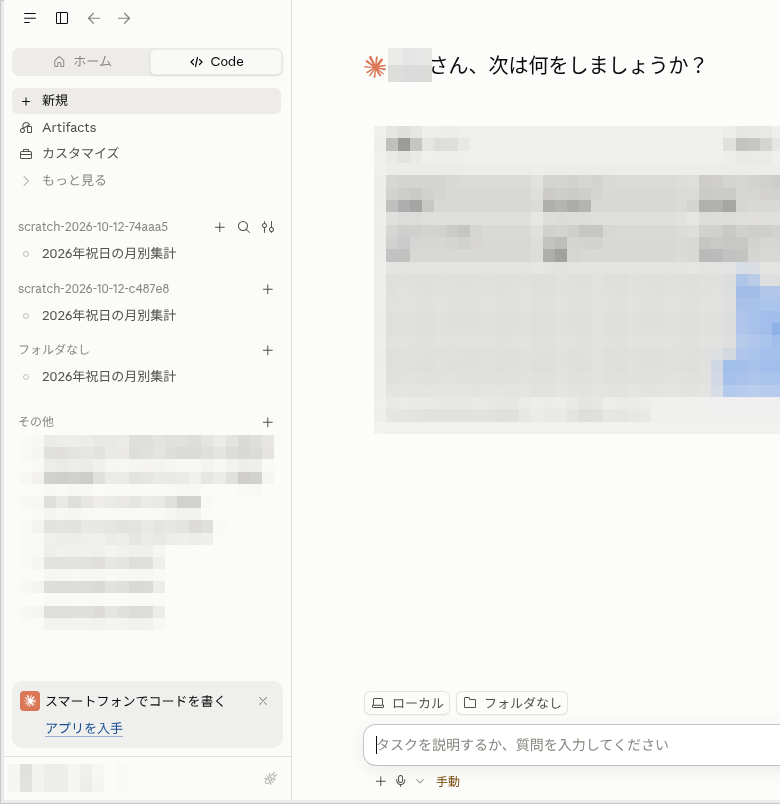Add session in フォルダなし group
780x804 pixels.
[x=268, y=350]
